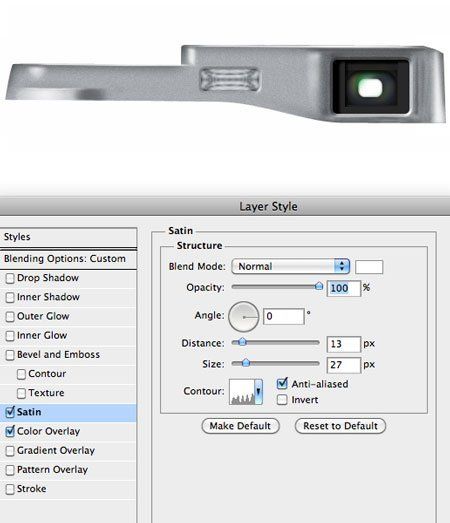Select the Color Overlay style row
Image resolution: width=450 pixels, height=523 pixels.
pos(68,432)
